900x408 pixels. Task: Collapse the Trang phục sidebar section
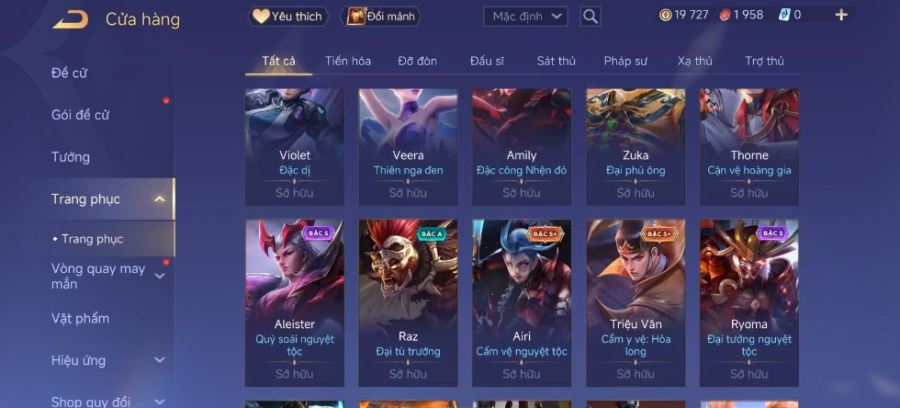coord(160,199)
